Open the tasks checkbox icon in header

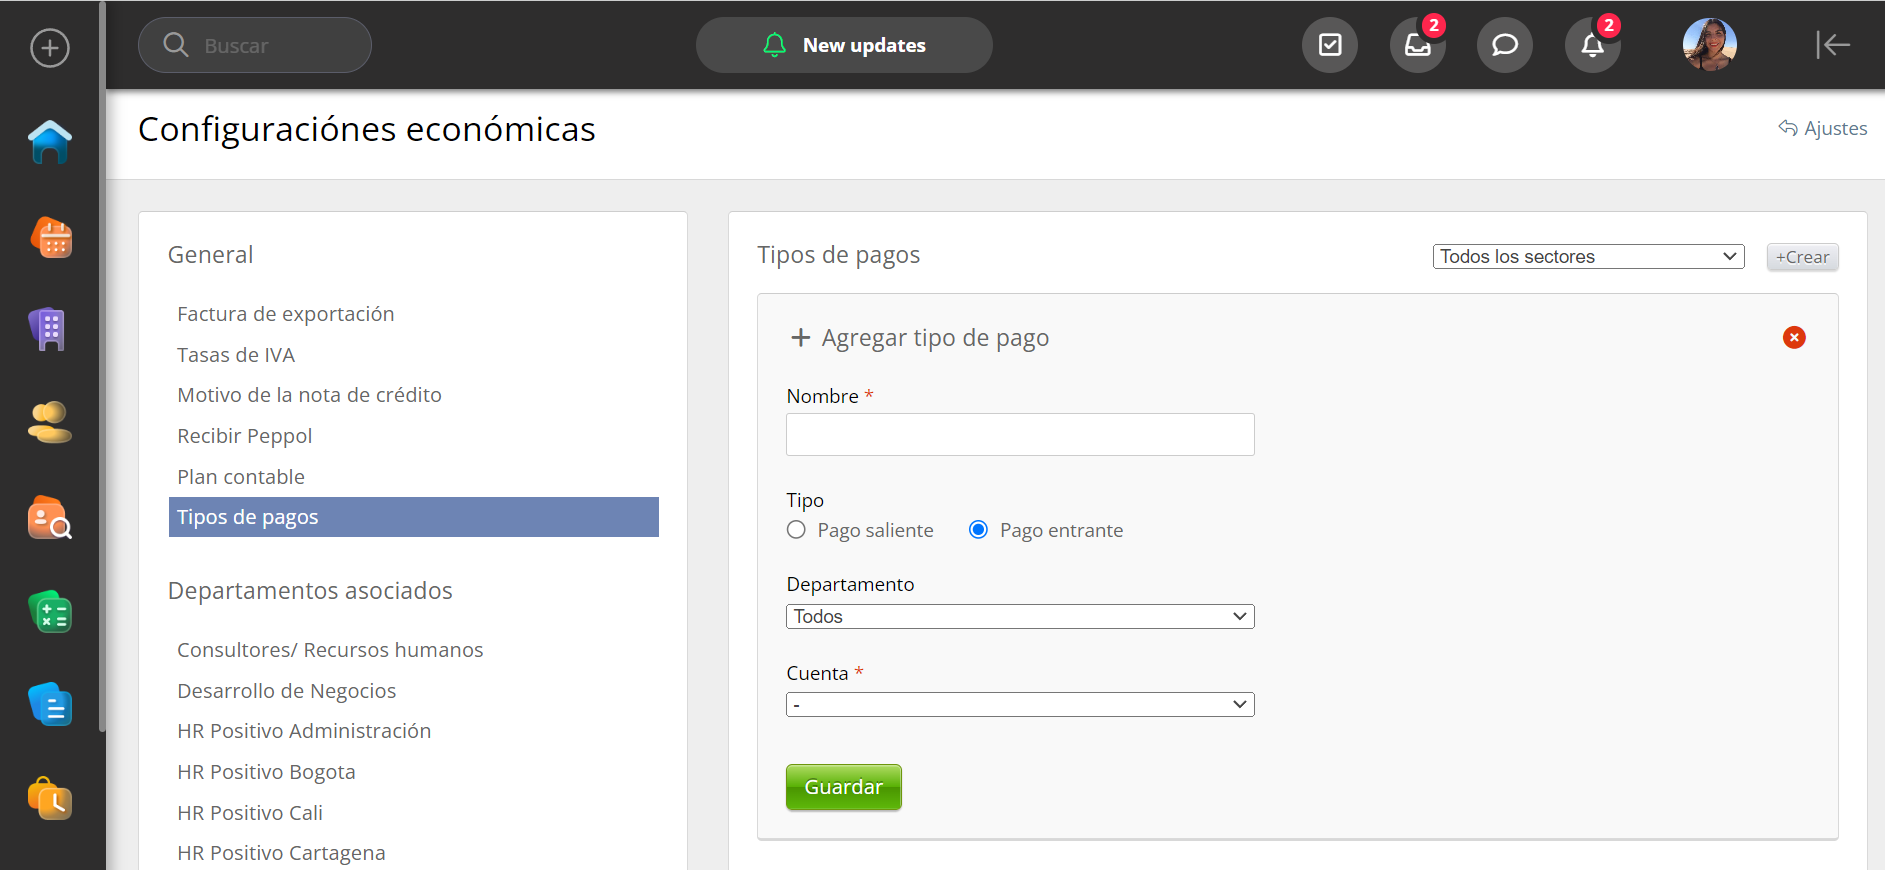(x=1330, y=45)
